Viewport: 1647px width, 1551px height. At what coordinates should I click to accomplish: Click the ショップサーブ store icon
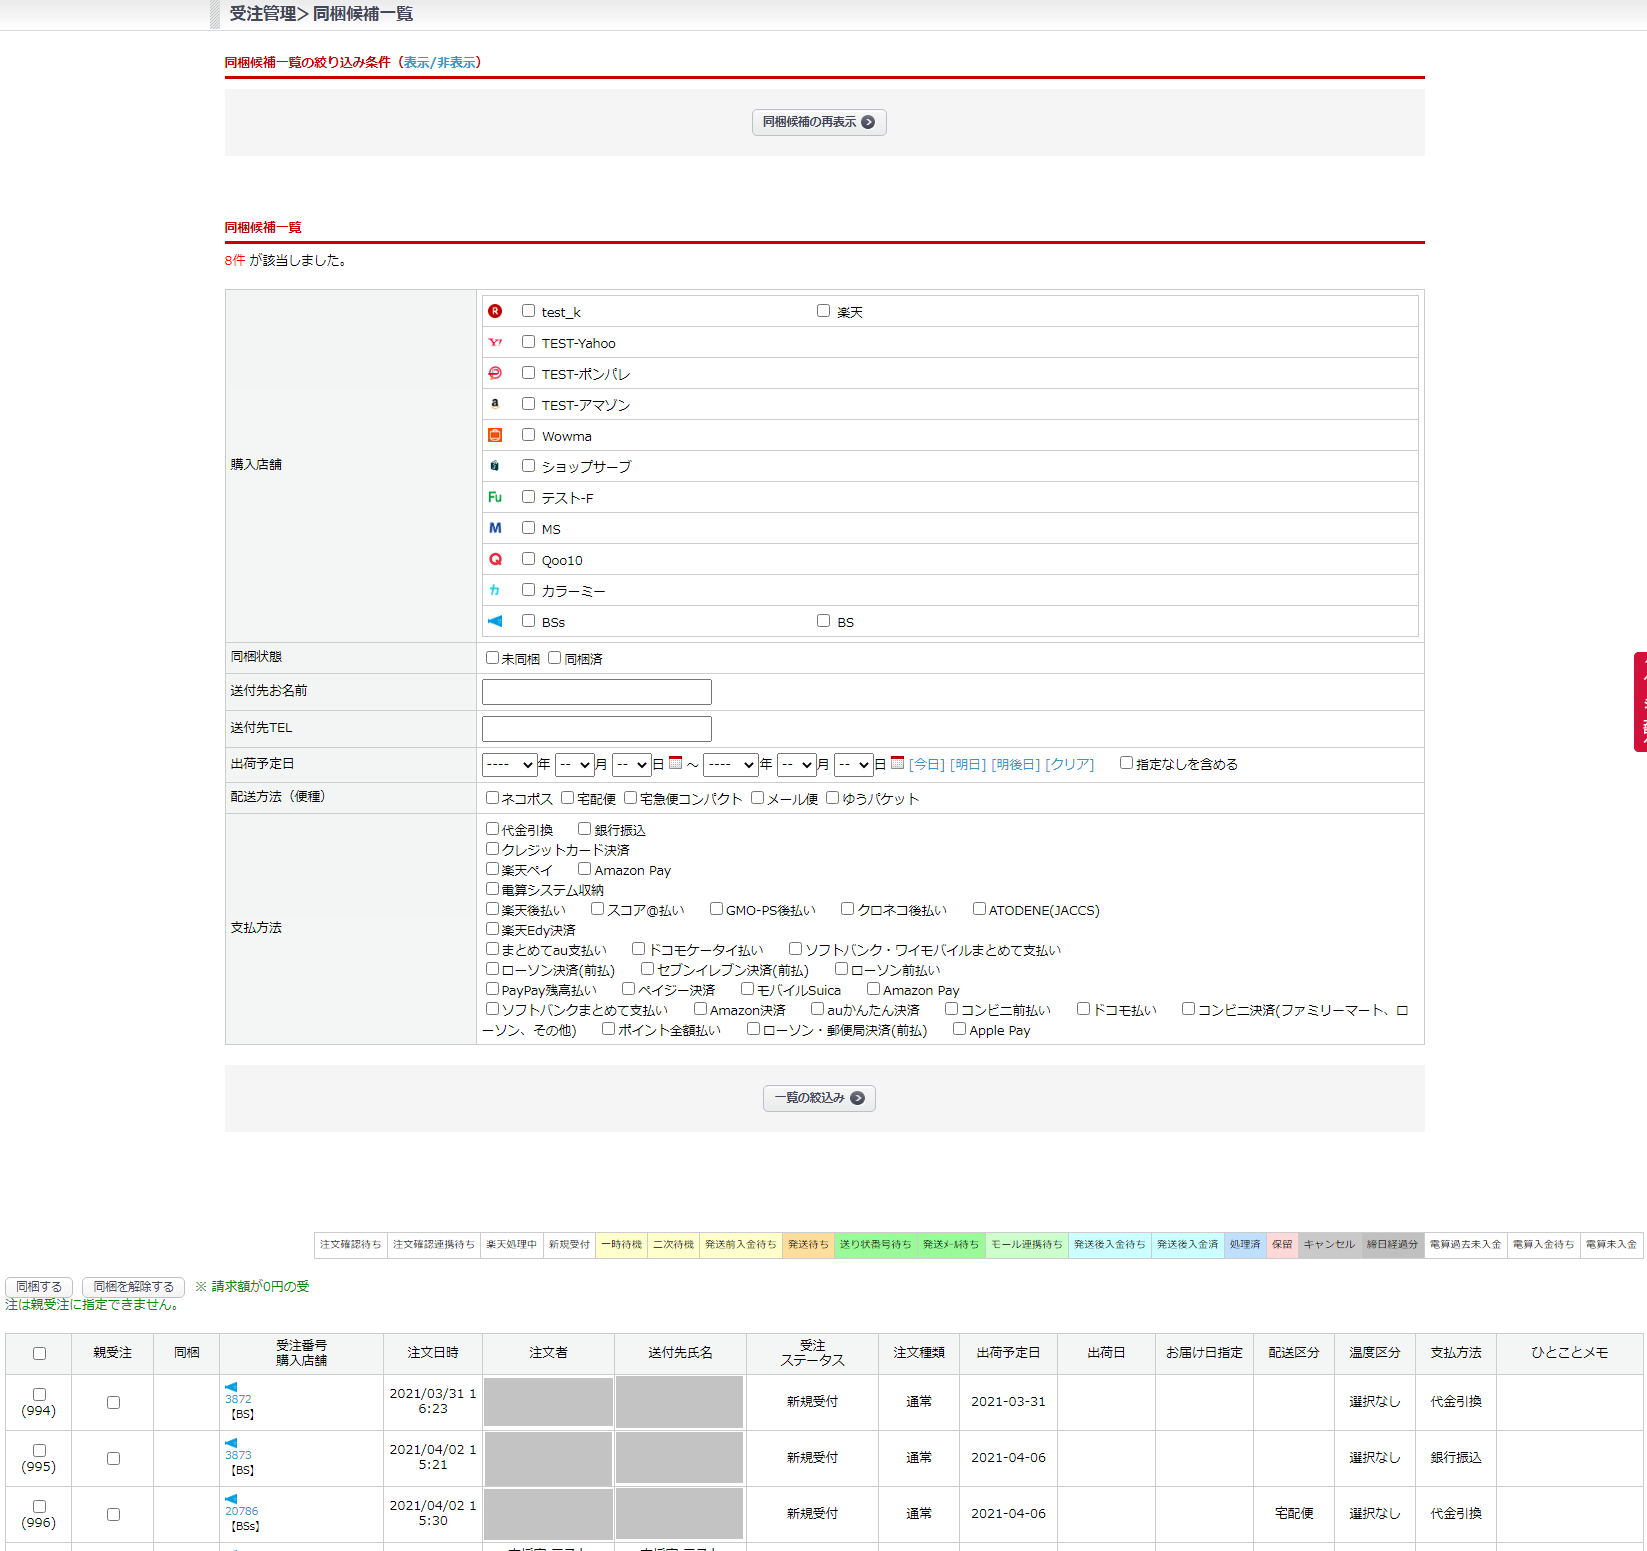pyautogui.click(x=495, y=466)
